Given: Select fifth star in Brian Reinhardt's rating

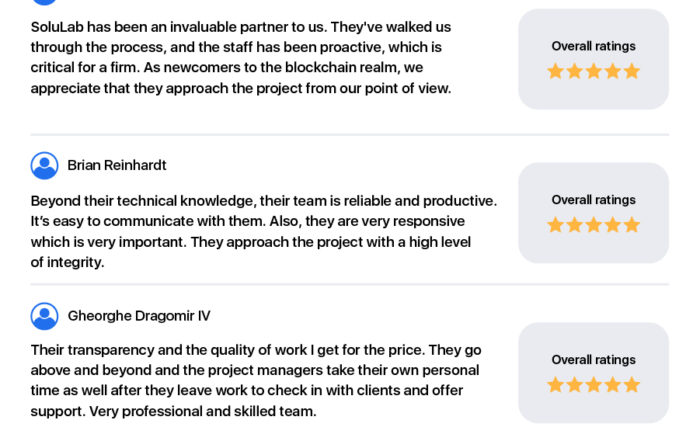Looking at the screenshot, I should click(631, 225).
